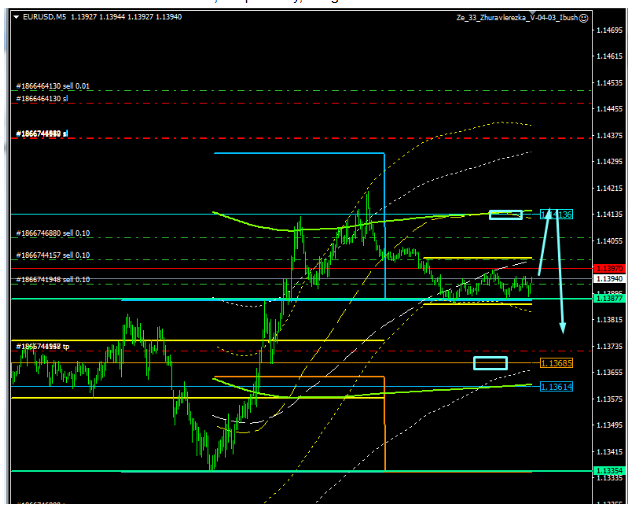
Task: Select order label #1866746880 sell 0.10
Action: coord(53,233)
